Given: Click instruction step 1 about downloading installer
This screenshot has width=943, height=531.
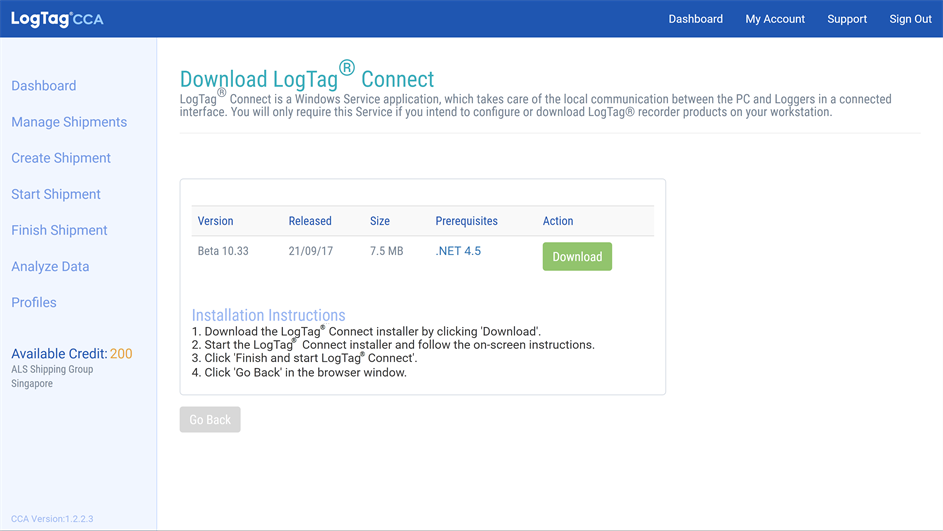Looking at the screenshot, I should click(366, 331).
